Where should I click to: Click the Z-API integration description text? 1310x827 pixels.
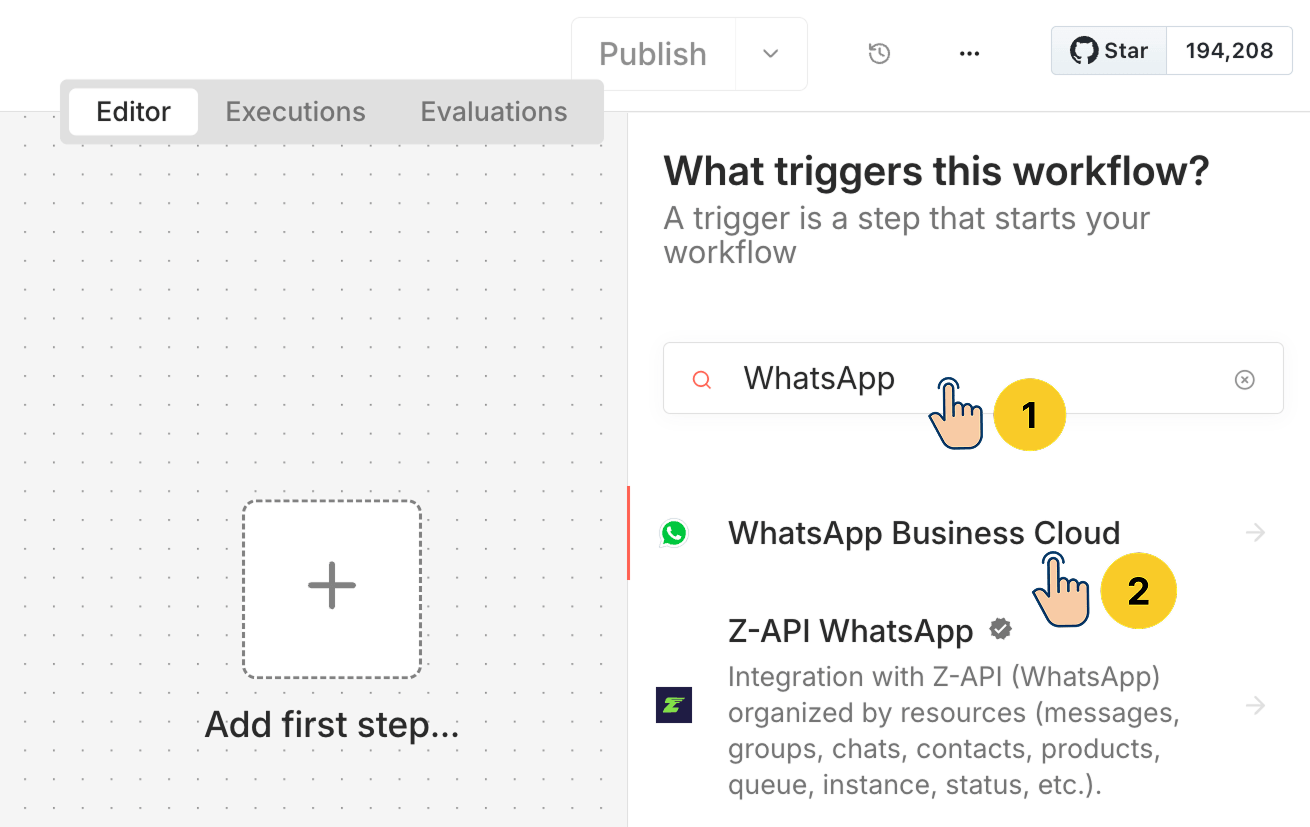pyautogui.click(x=954, y=731)
